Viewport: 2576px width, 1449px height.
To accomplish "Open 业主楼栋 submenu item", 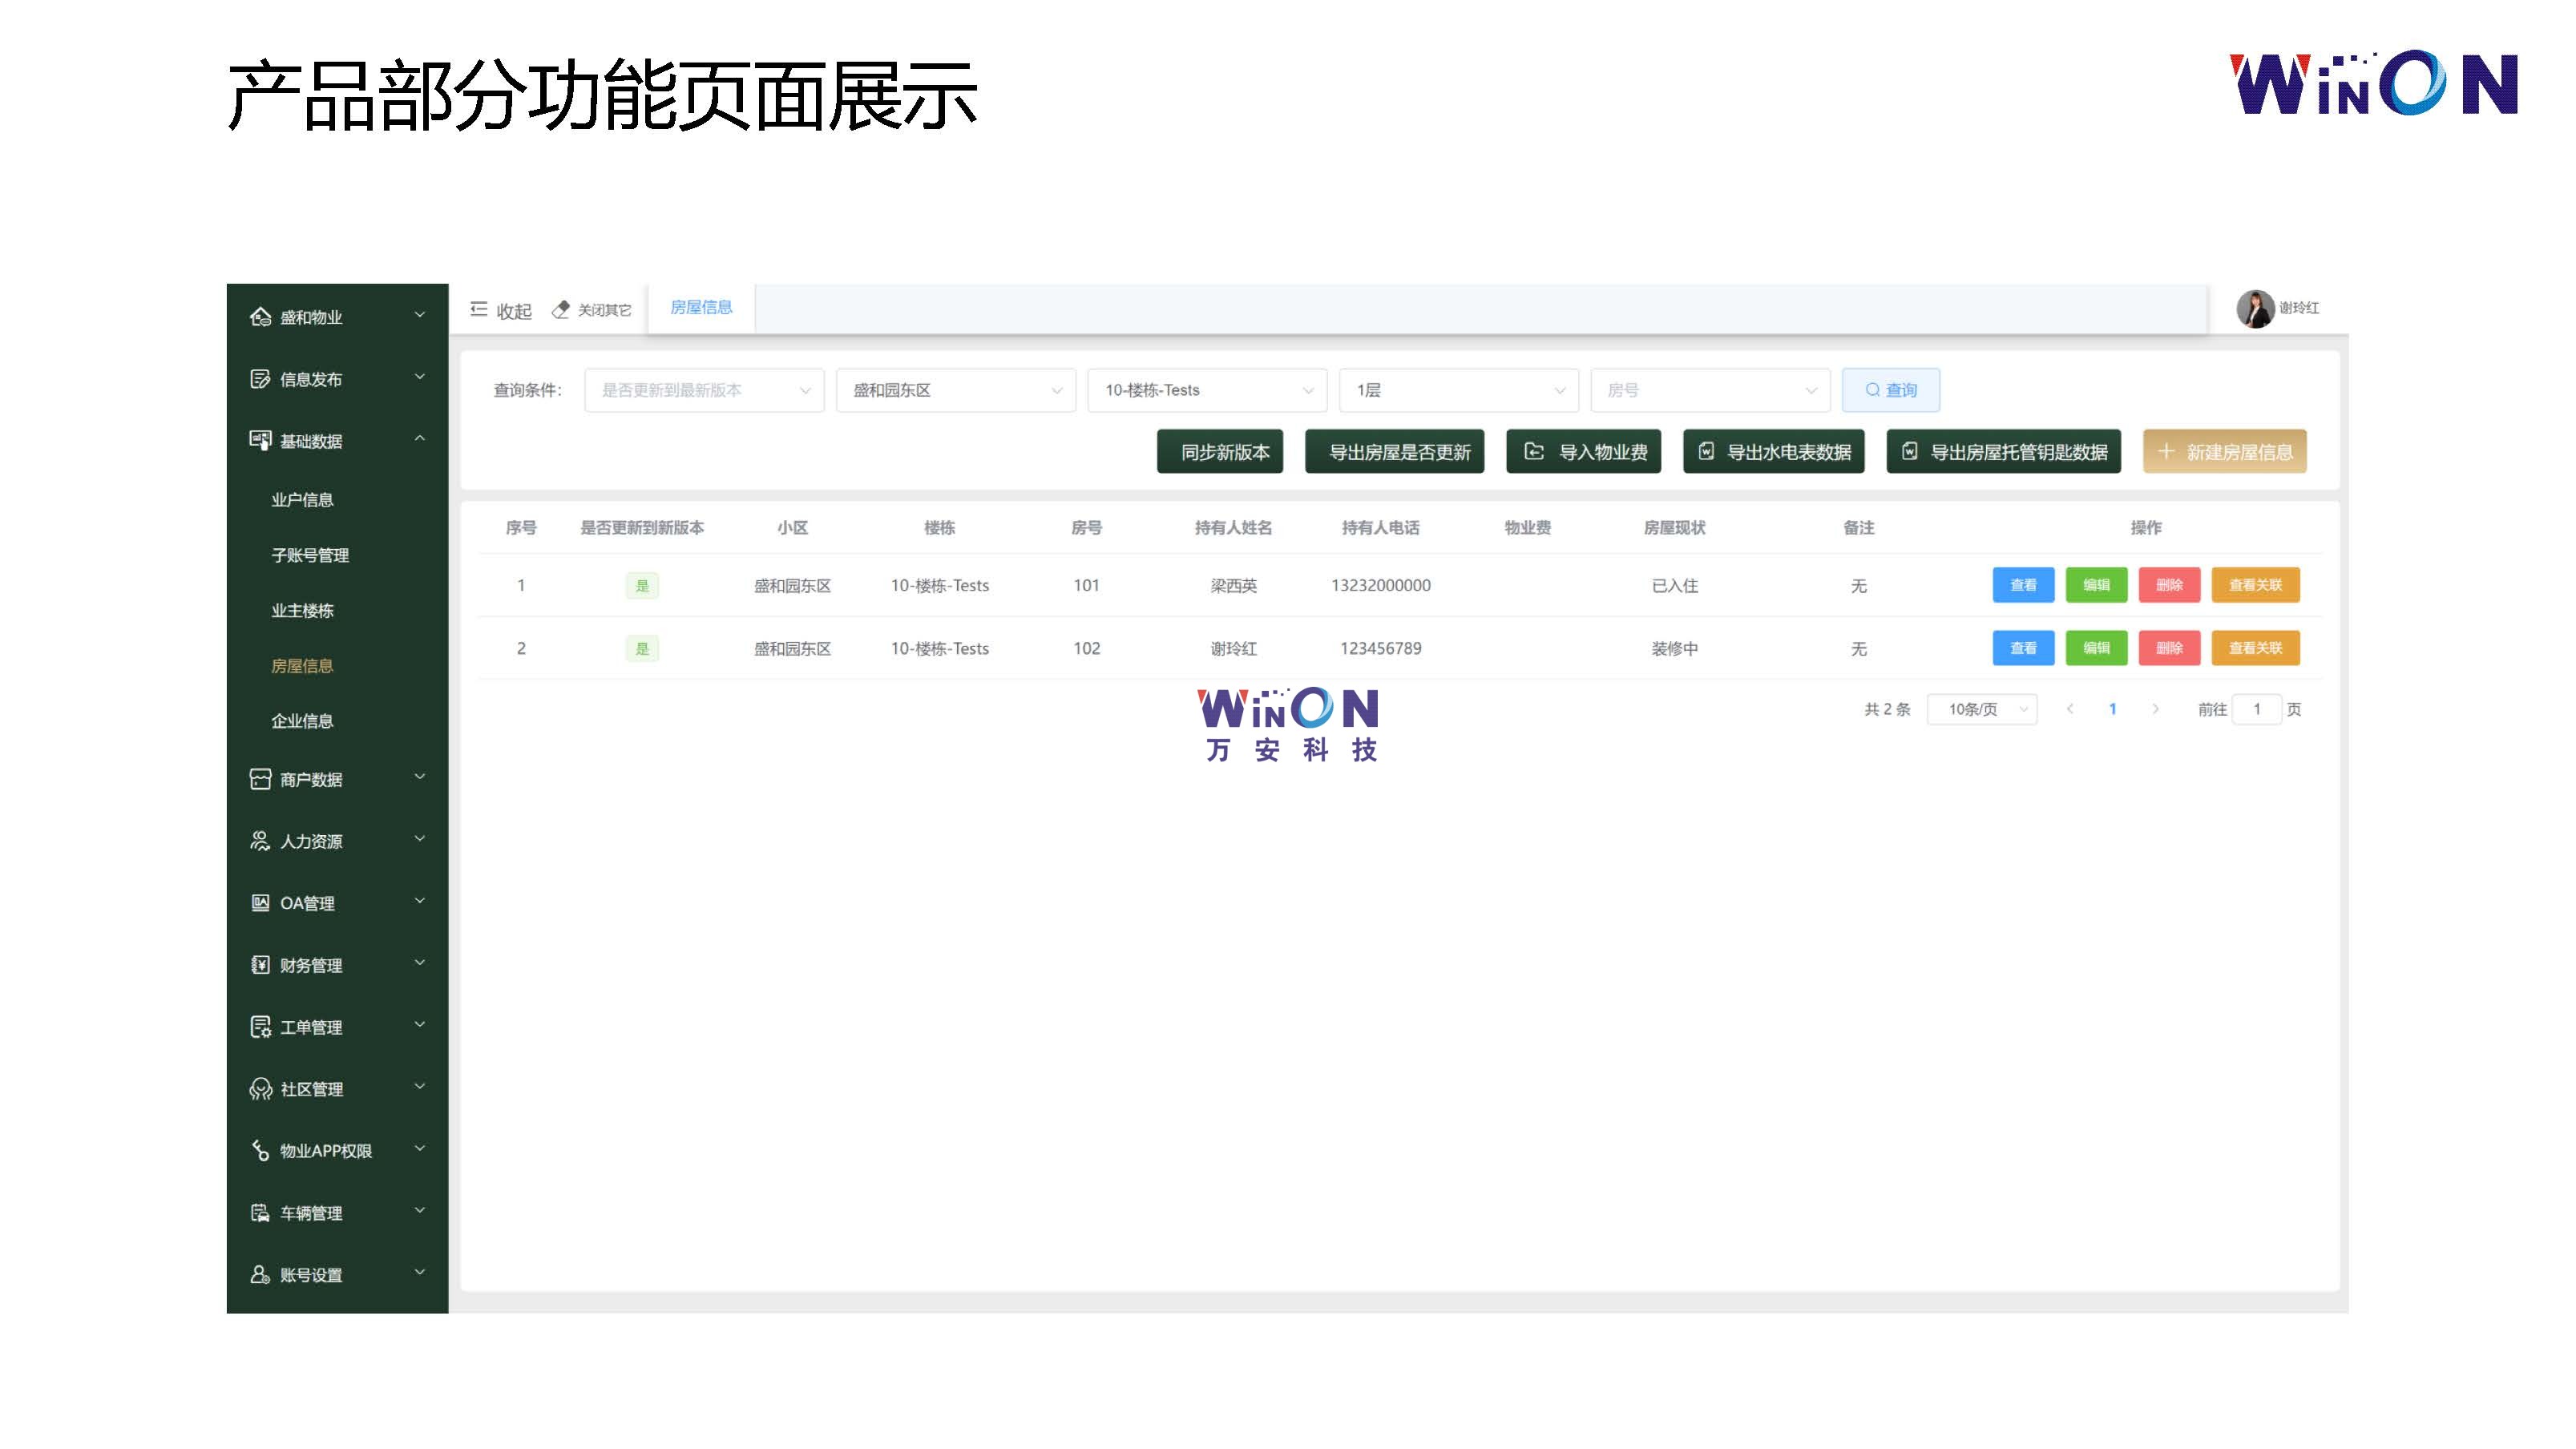I will click(x=302, y=610).
